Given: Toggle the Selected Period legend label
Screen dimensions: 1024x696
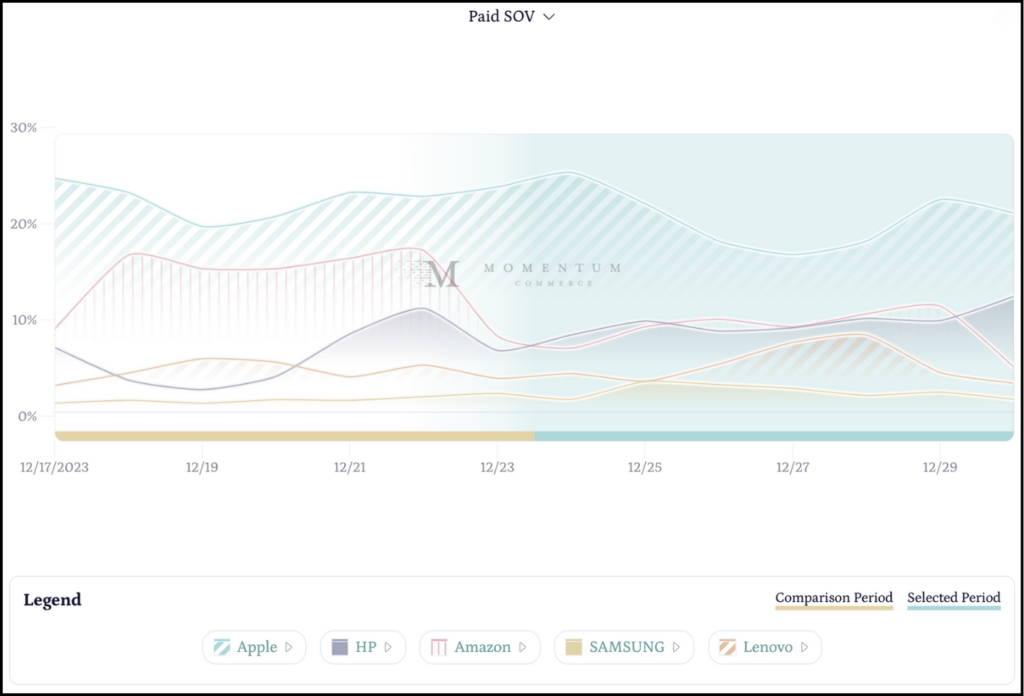Looking at the screenshot, I should (x=954, y=598).
